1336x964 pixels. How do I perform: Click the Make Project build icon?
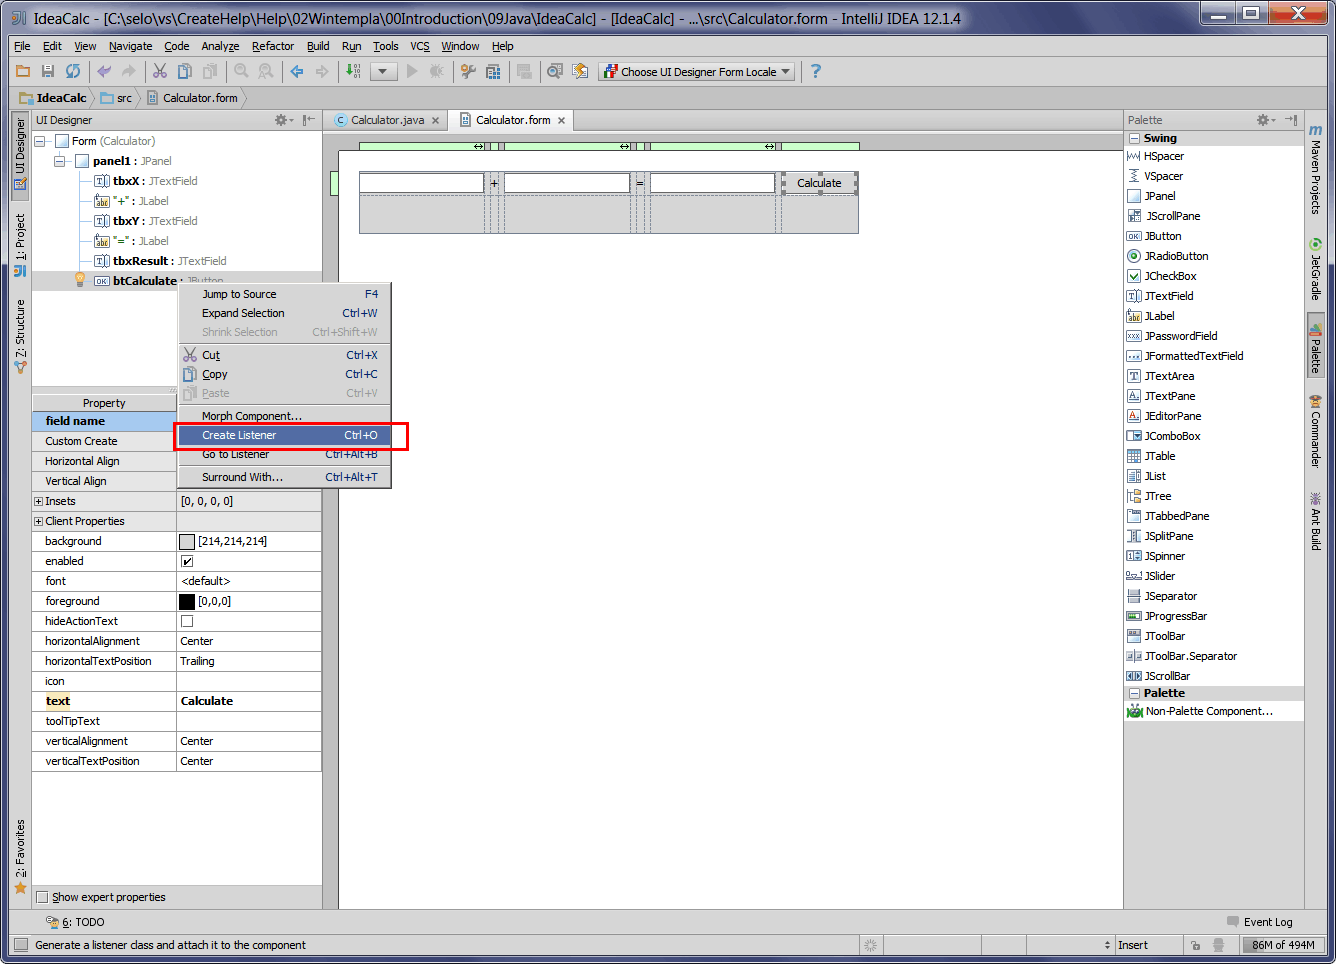353,71
